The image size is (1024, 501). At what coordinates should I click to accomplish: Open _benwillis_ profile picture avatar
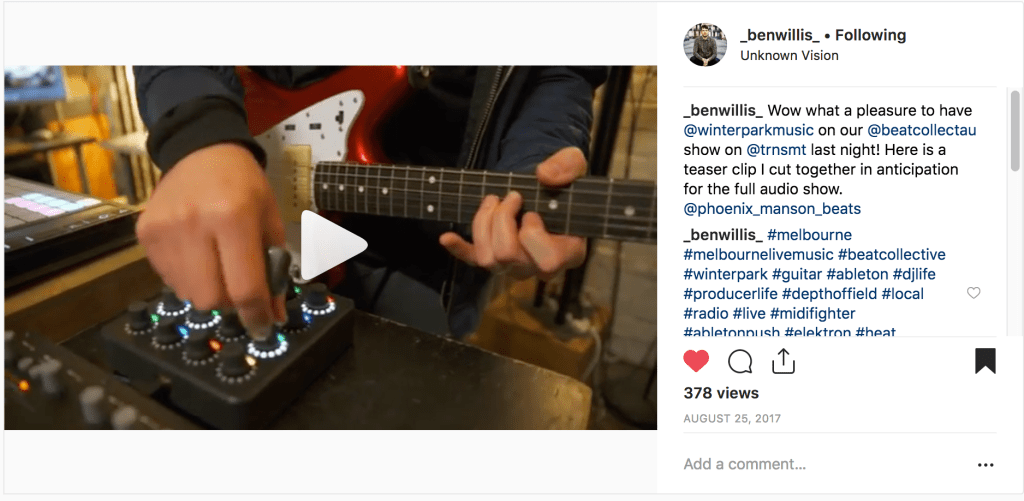(705, 44)
